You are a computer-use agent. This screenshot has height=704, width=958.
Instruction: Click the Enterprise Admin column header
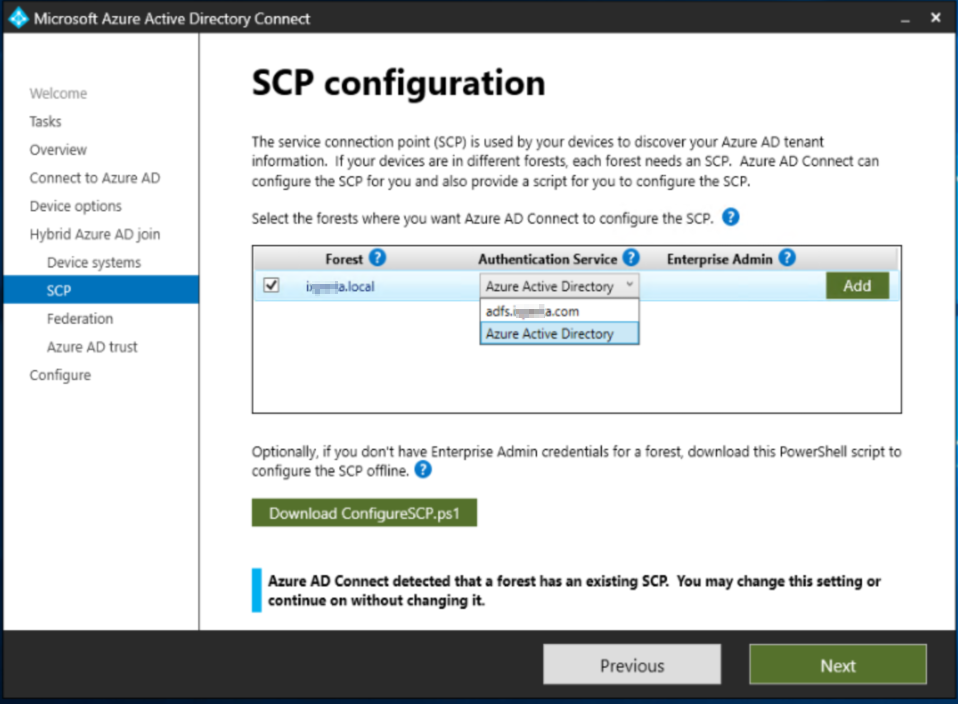(x=719, y=259)
